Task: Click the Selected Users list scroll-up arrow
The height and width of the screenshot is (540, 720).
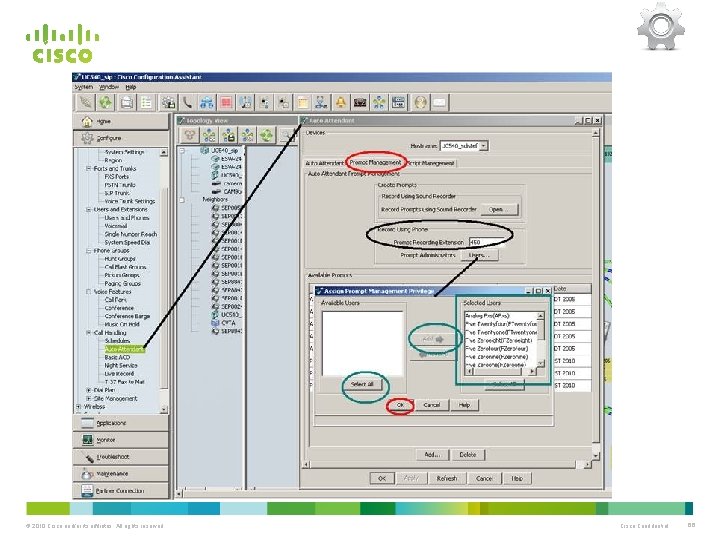Action: pyautogui.click(x=540, y=316)
